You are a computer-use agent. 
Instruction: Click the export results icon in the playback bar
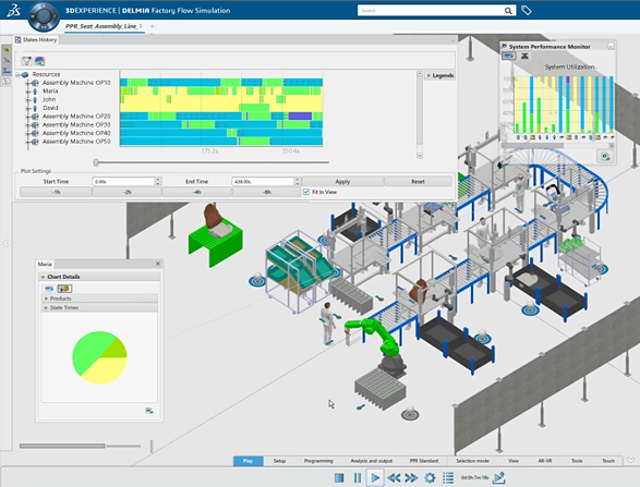click(x=499, y=478)
